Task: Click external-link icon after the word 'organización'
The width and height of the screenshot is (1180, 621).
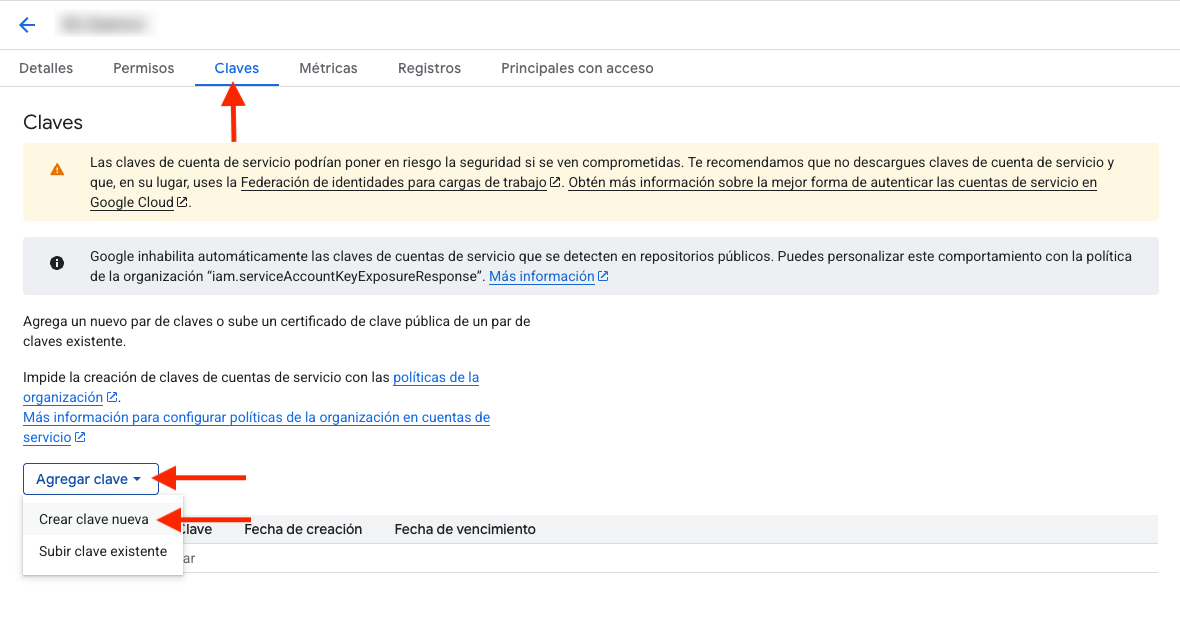Action: point(112,398)
